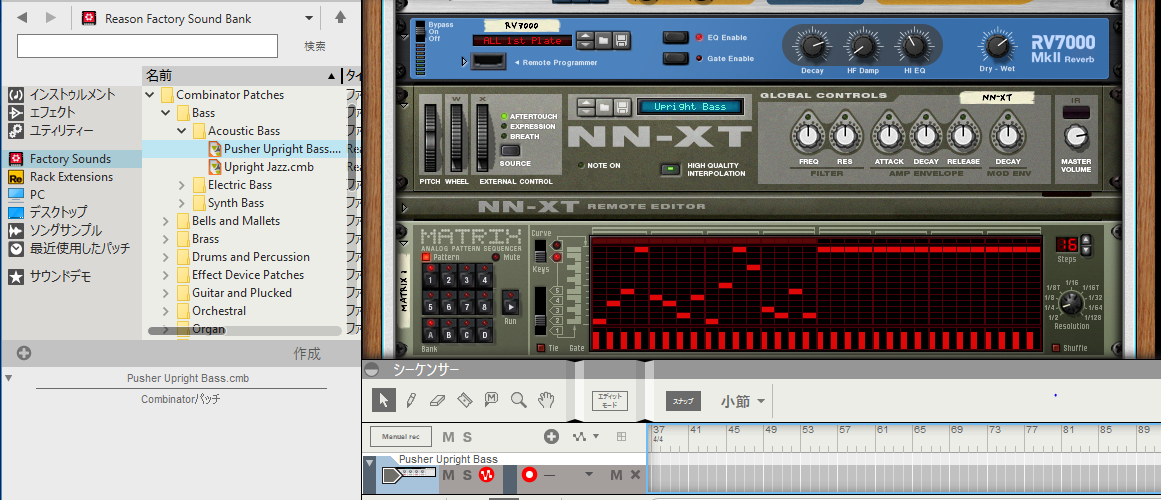The image size is (1161, 500).
Task: Save NN-XT patch with disk icon
Action: click(622, 107)
